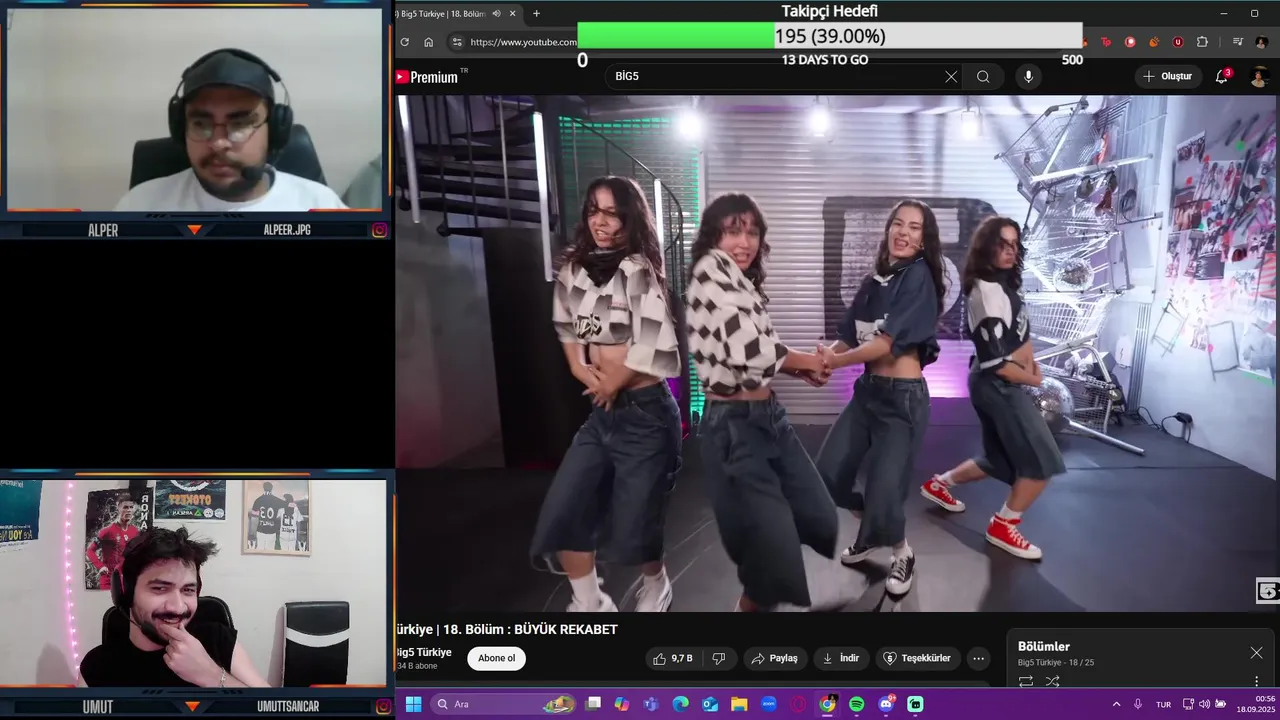Open Task View on taskbar
The width and height of the screenshot is (1280, 720).
tap(594, 704)
